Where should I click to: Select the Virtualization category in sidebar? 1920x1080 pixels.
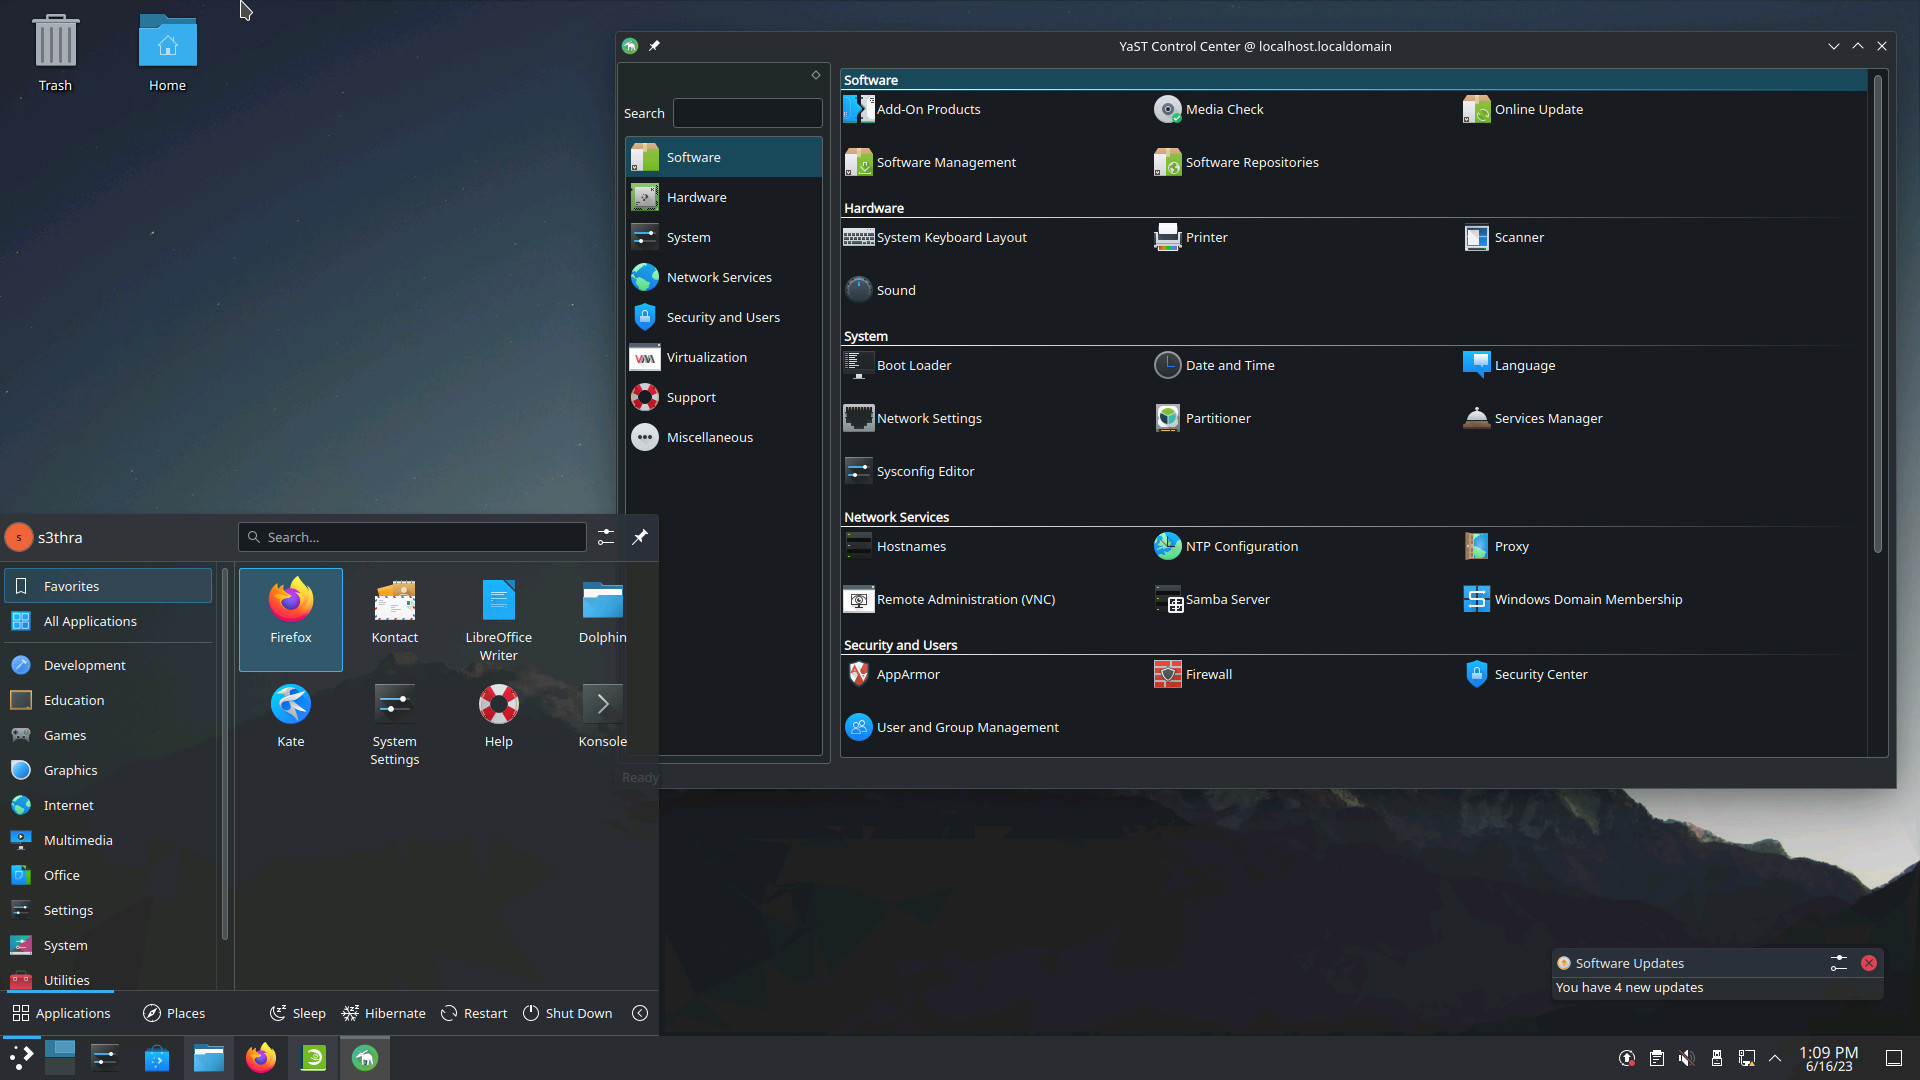[x=705, y=356]
